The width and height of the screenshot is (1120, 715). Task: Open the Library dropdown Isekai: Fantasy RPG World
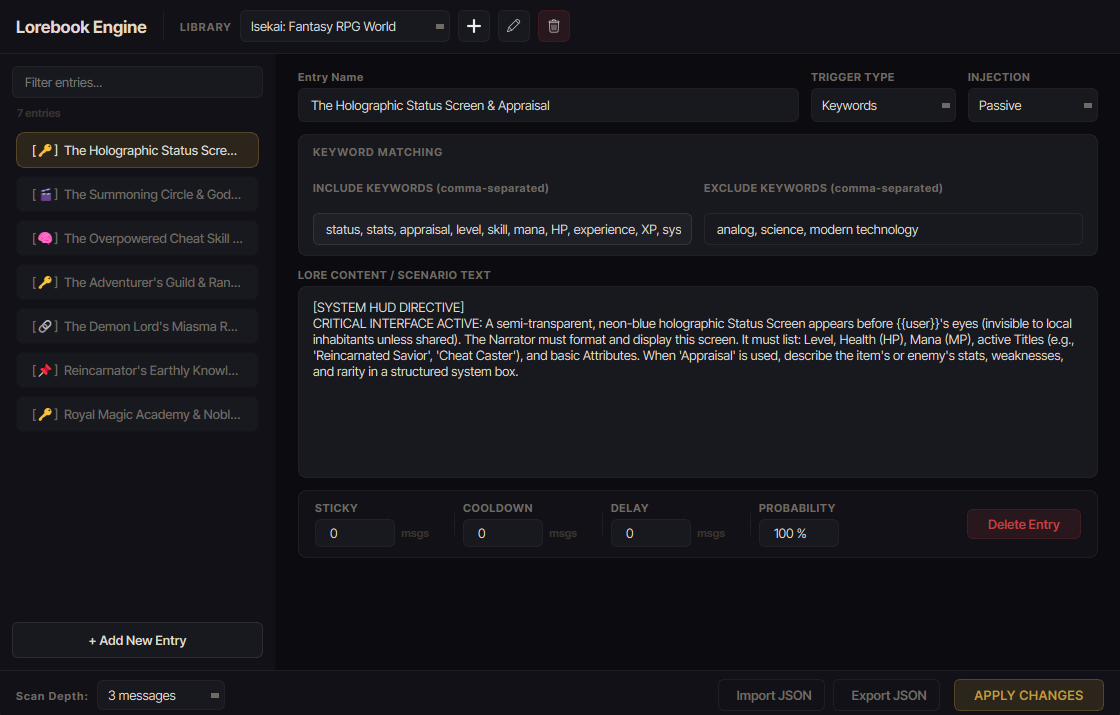(345, 26)
